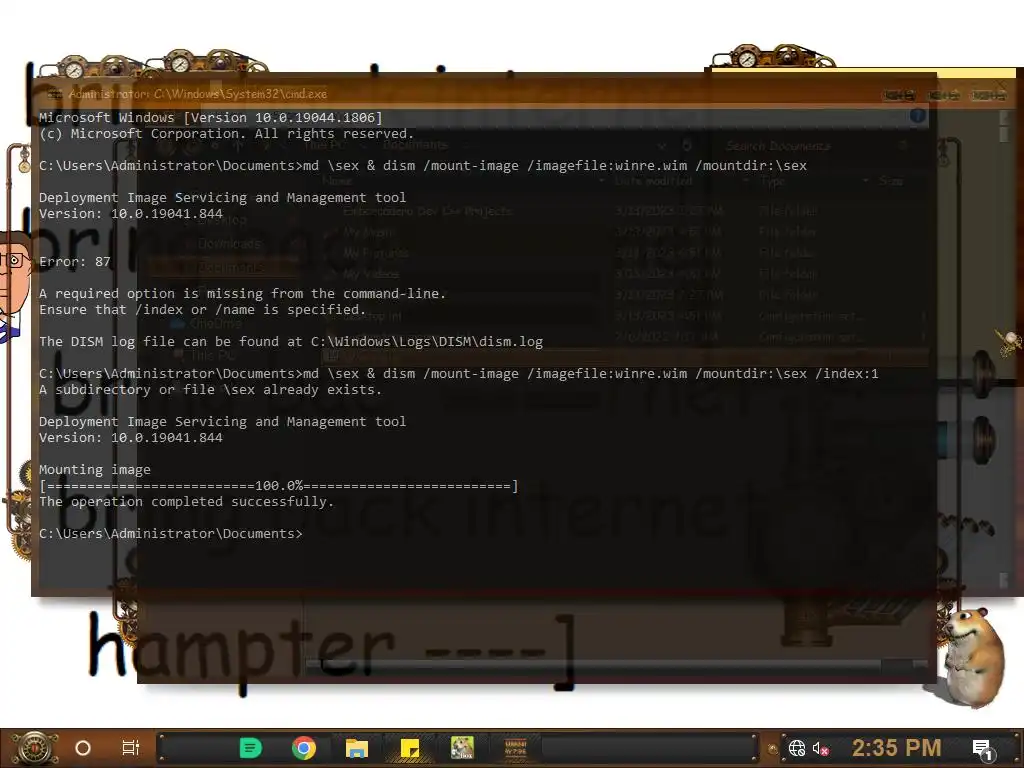Click the muted volume speaker icon
The image size is (1024, 768).
tap(820, 748)
